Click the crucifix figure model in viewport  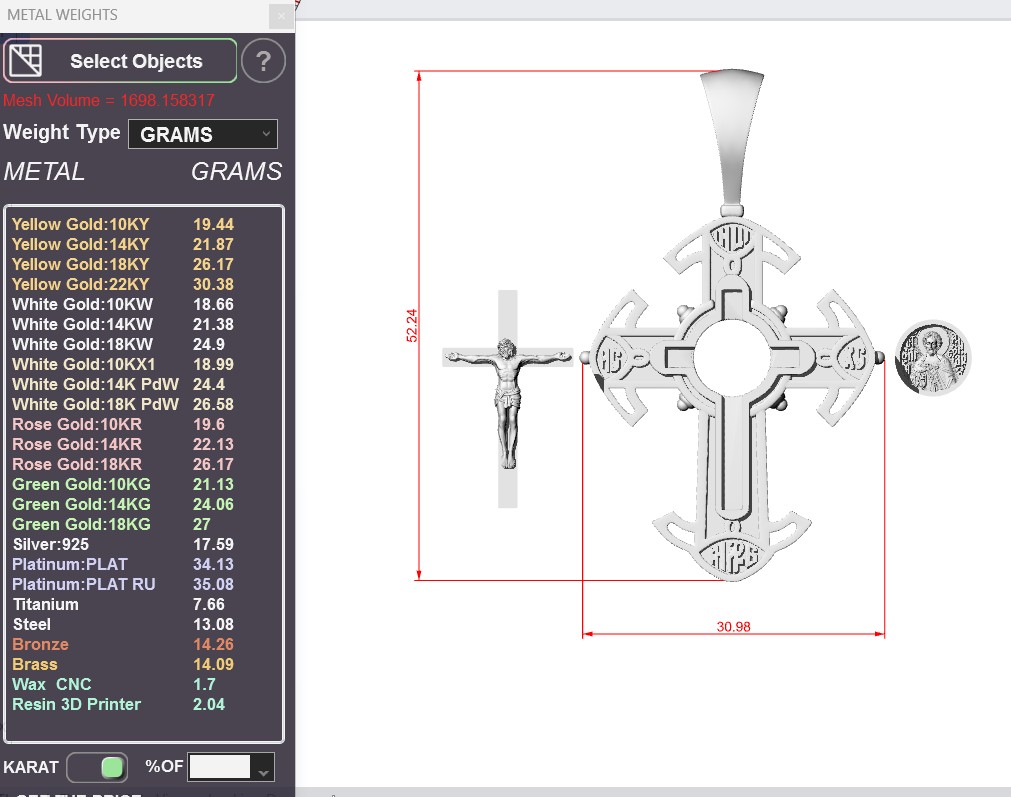(508, 397)
